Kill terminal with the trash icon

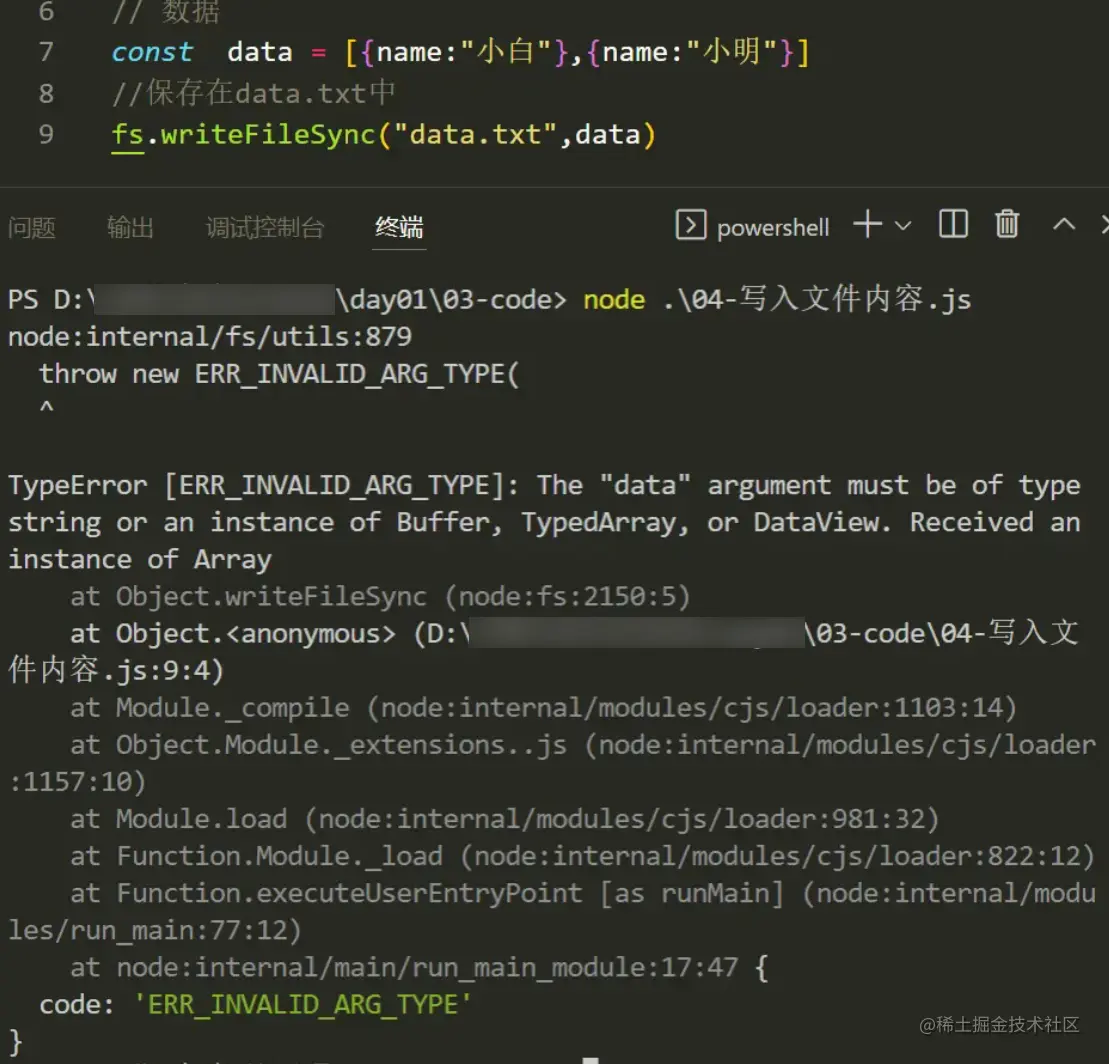tap(1006, 225)
